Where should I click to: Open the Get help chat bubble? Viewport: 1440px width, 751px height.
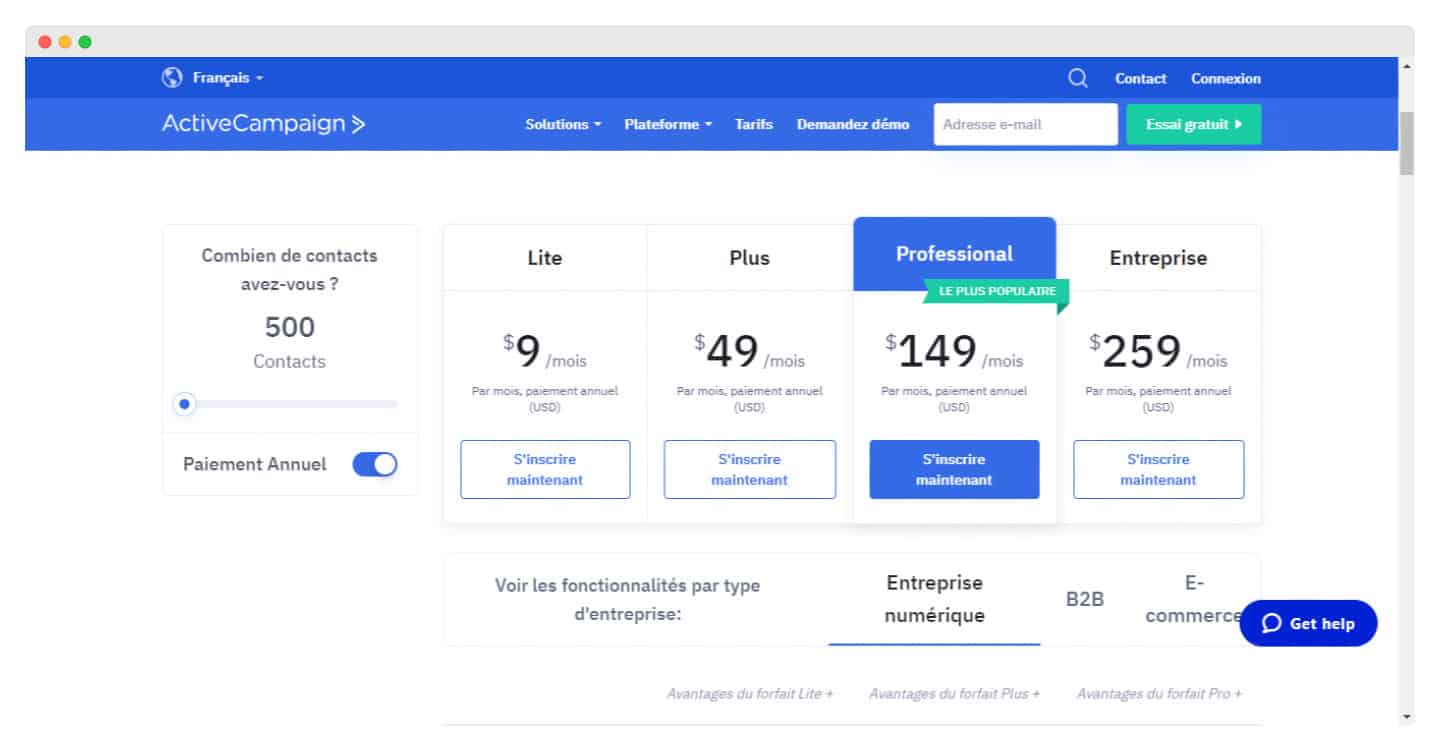(x=1308, y=624)
